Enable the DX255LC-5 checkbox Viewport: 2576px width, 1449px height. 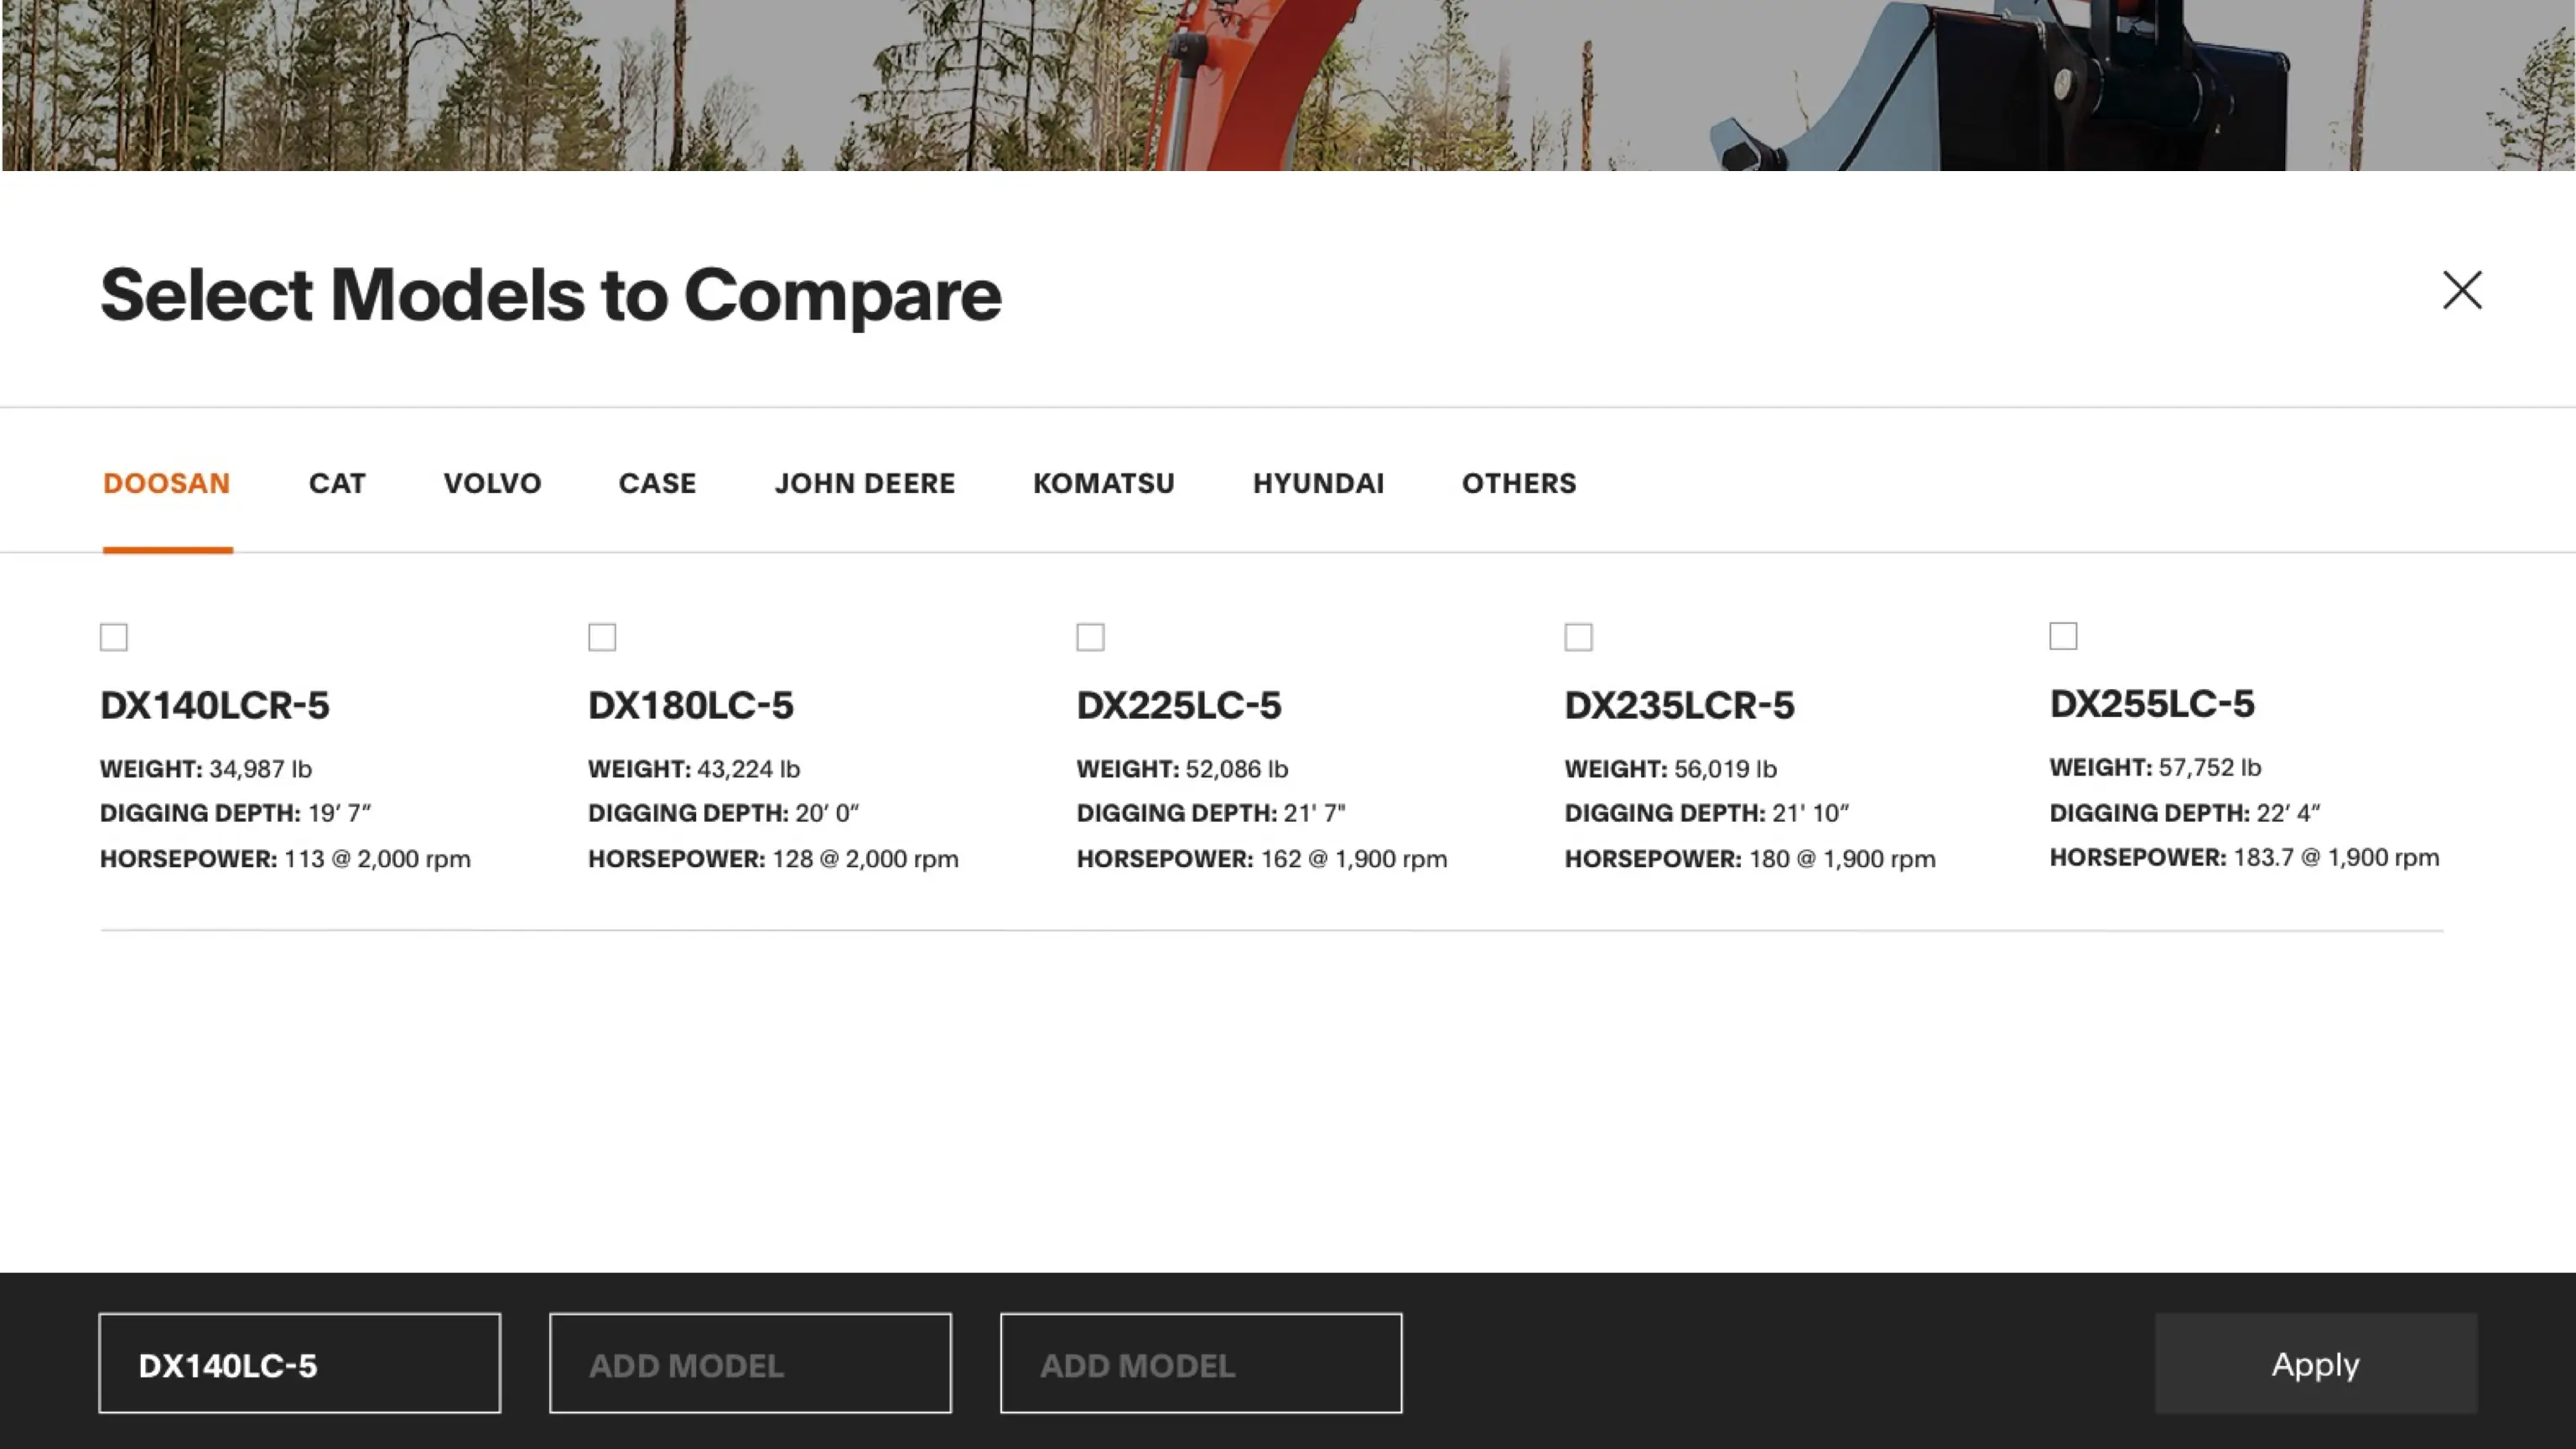point(2063,635)
